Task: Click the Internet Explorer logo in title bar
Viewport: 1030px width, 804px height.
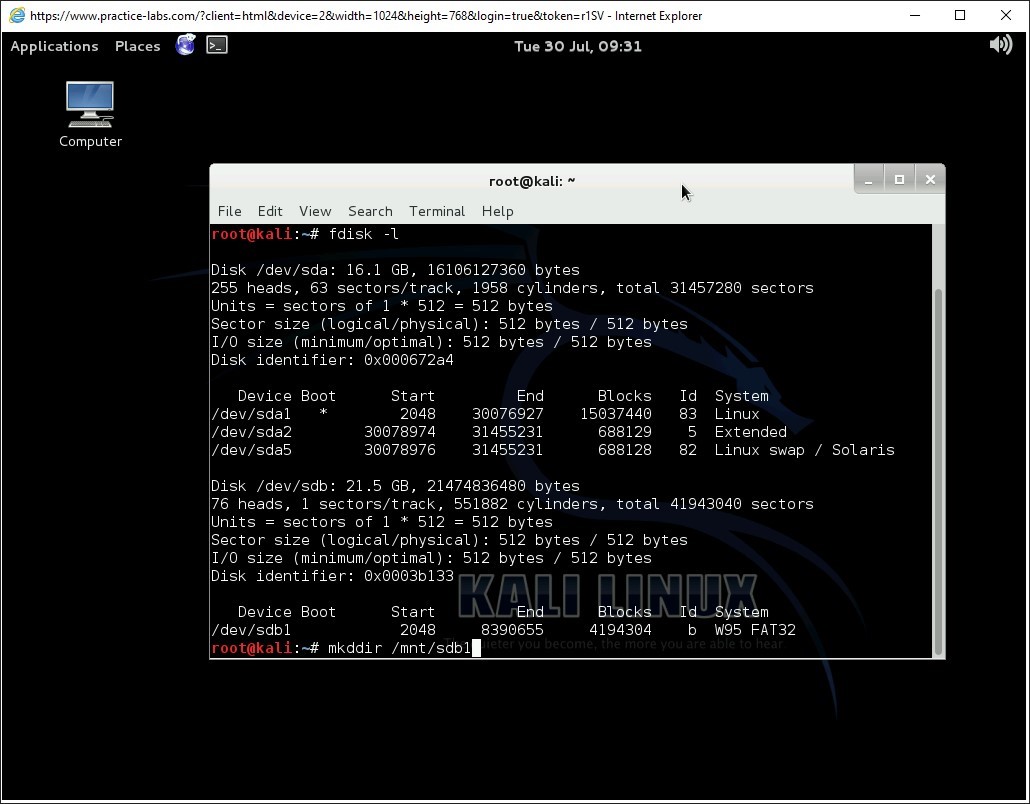Action: coord(16,15)
